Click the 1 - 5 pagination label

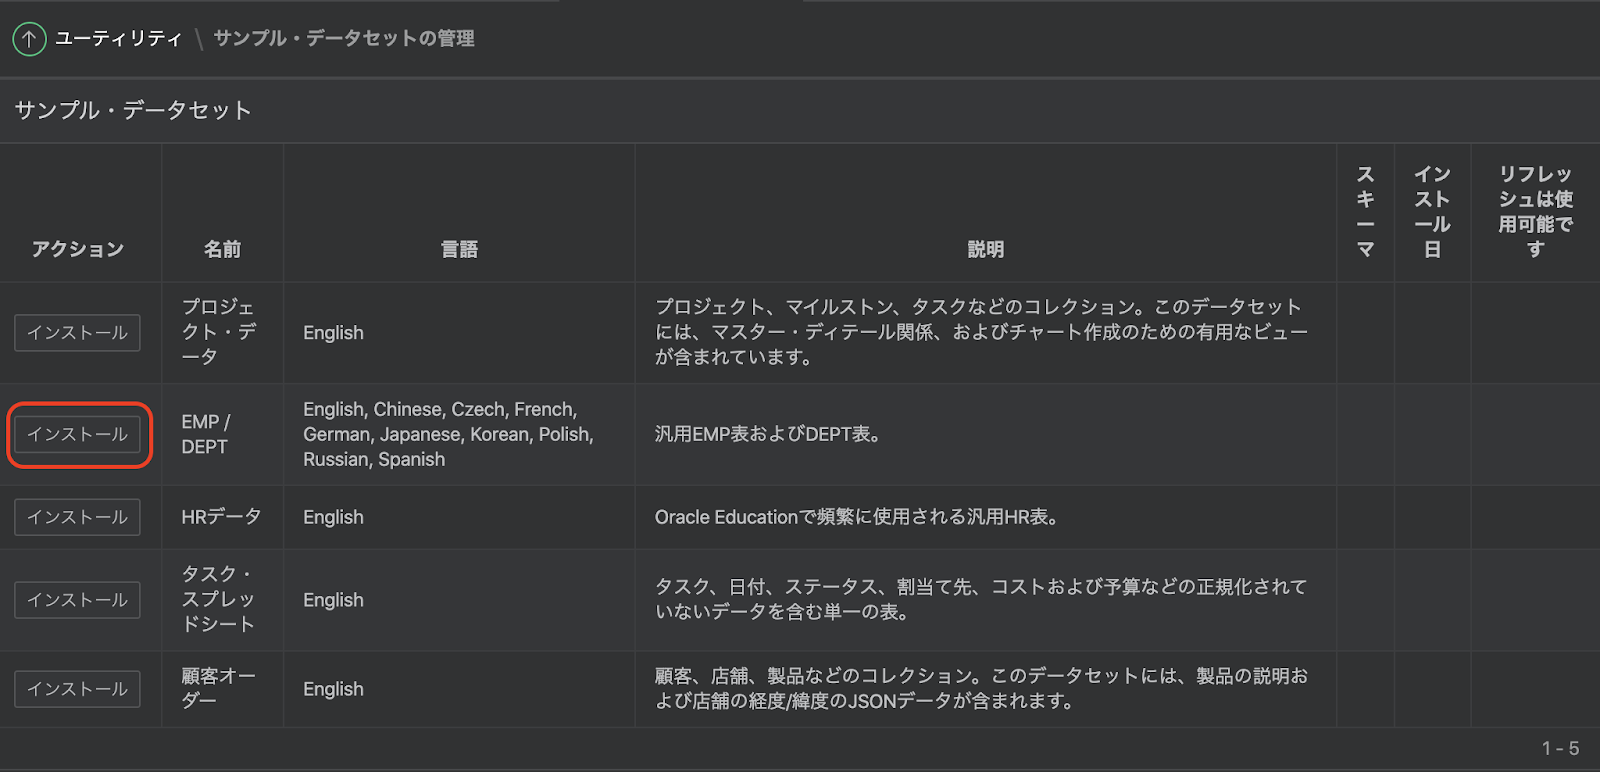point(1560,748)
